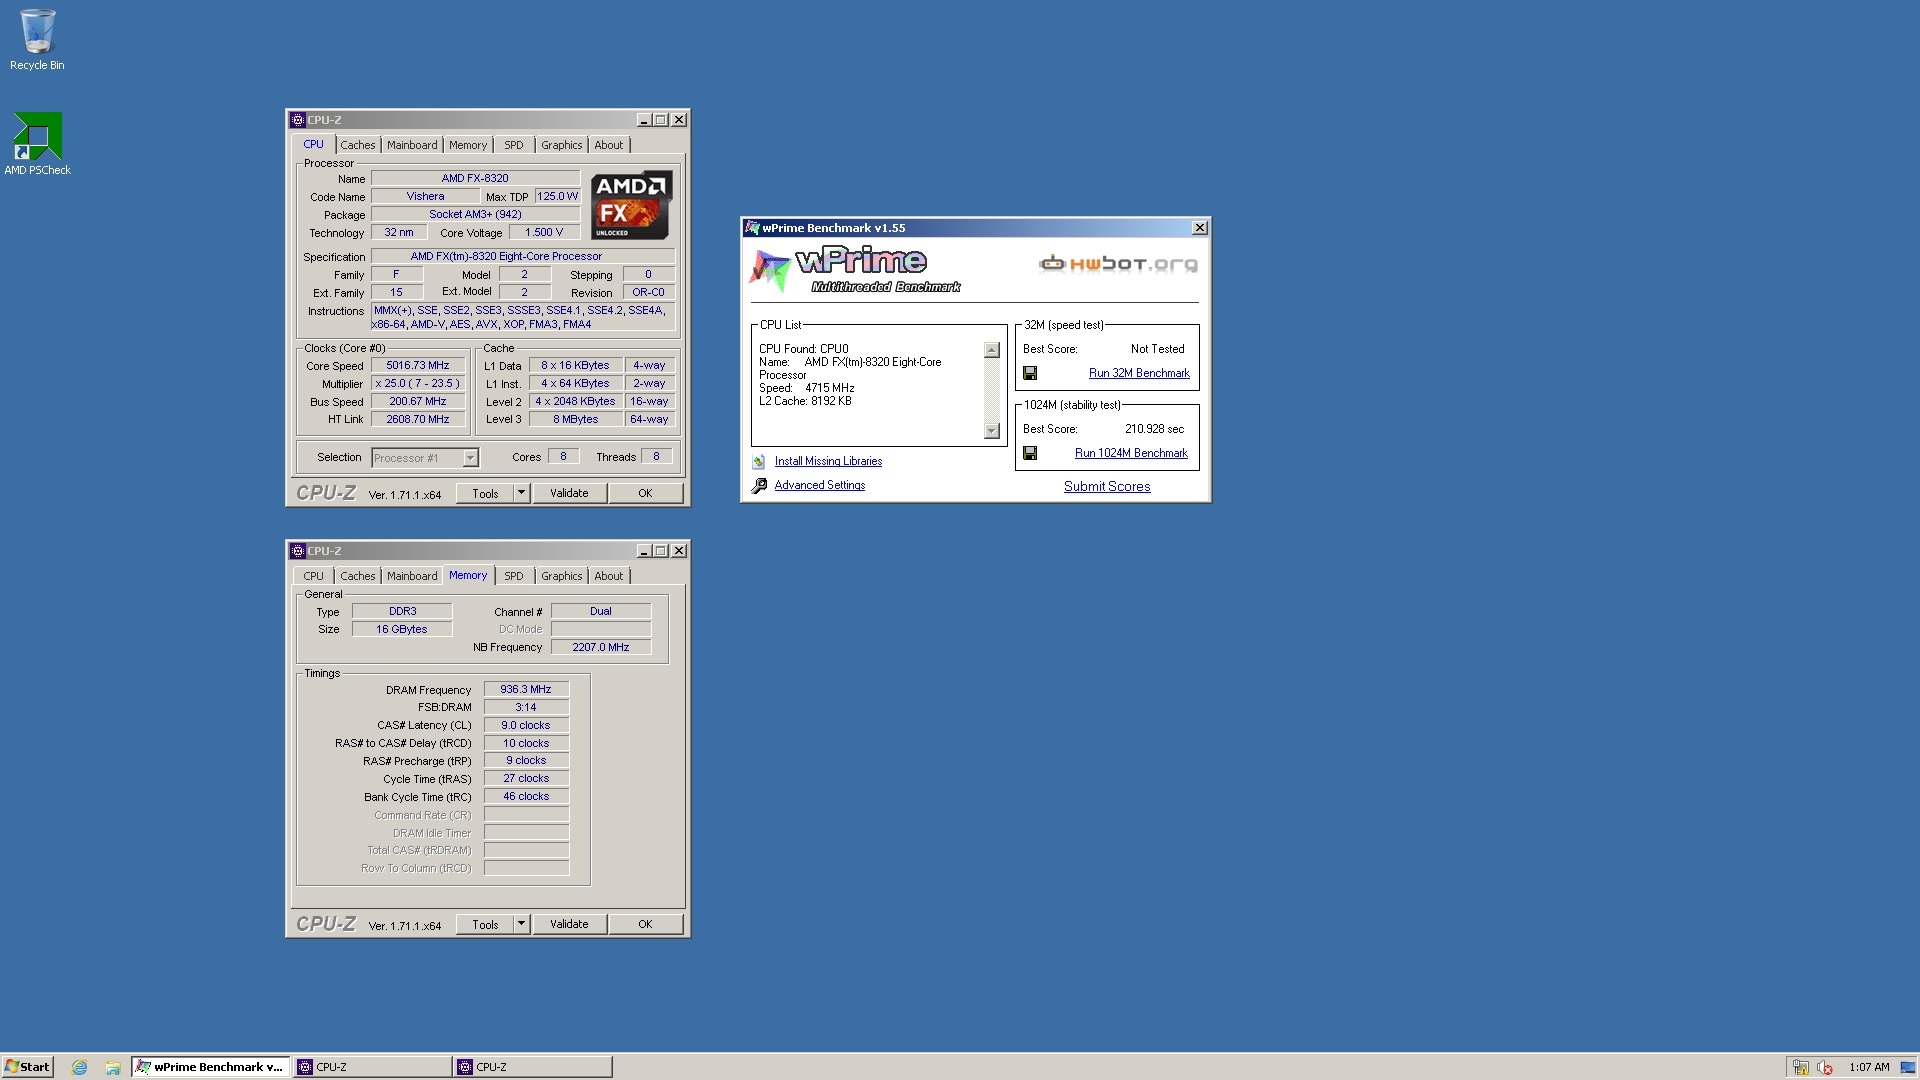The width and height of the screenshot is (1920, 1080).
Task: Click the Core Speed value 5016.73 MHz
Action: point(418,366)
